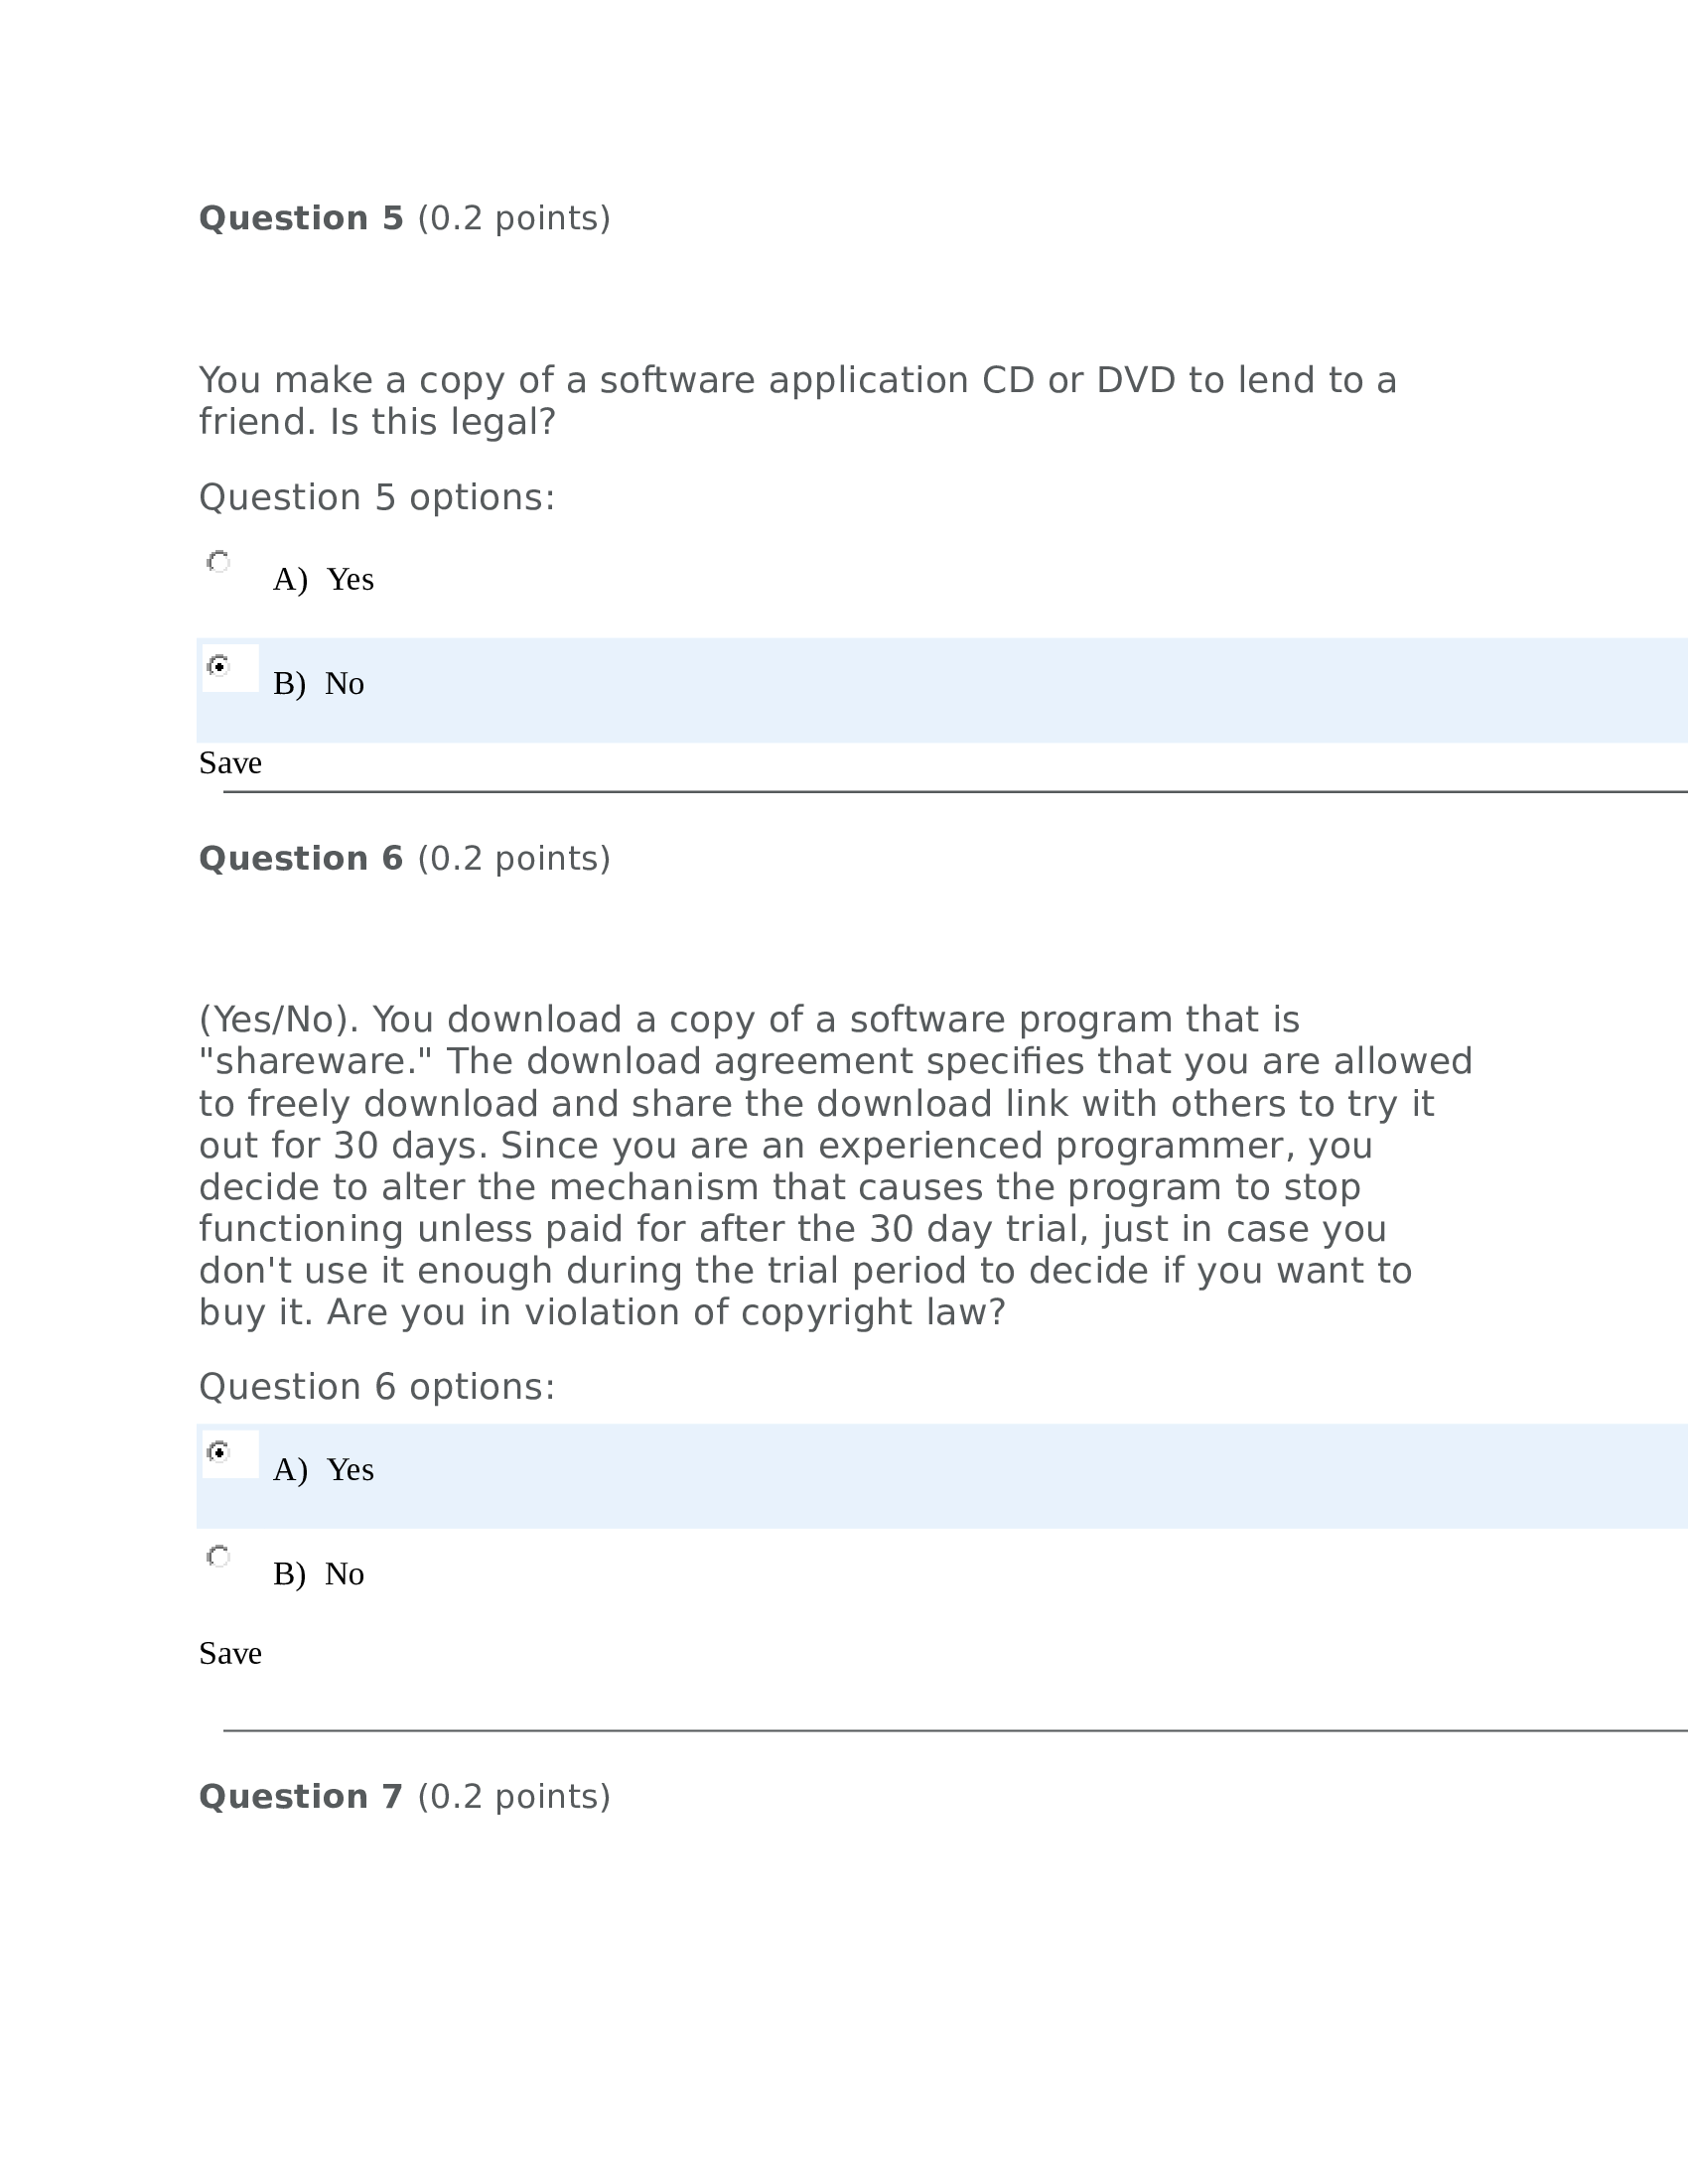Screen dimensions: 1688x2184
Task: Click the "Question 6 options:" label
Action: click(x=377, y=1387)
